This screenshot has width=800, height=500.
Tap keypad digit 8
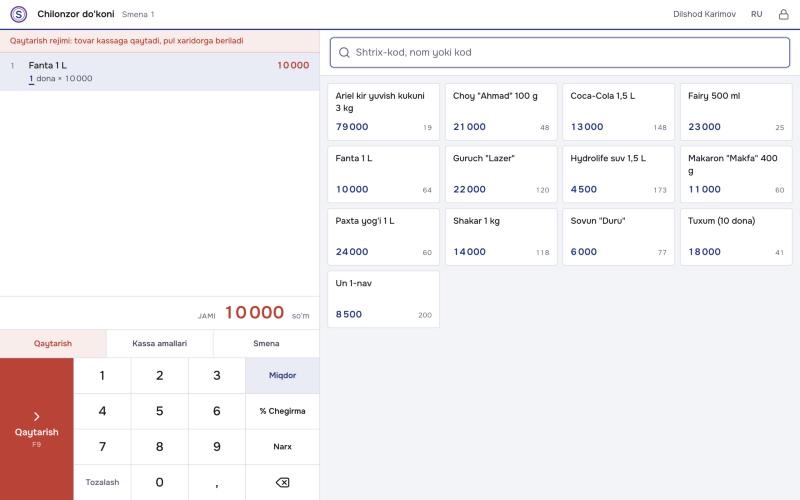pyautogui.click(x=160, y=447)
